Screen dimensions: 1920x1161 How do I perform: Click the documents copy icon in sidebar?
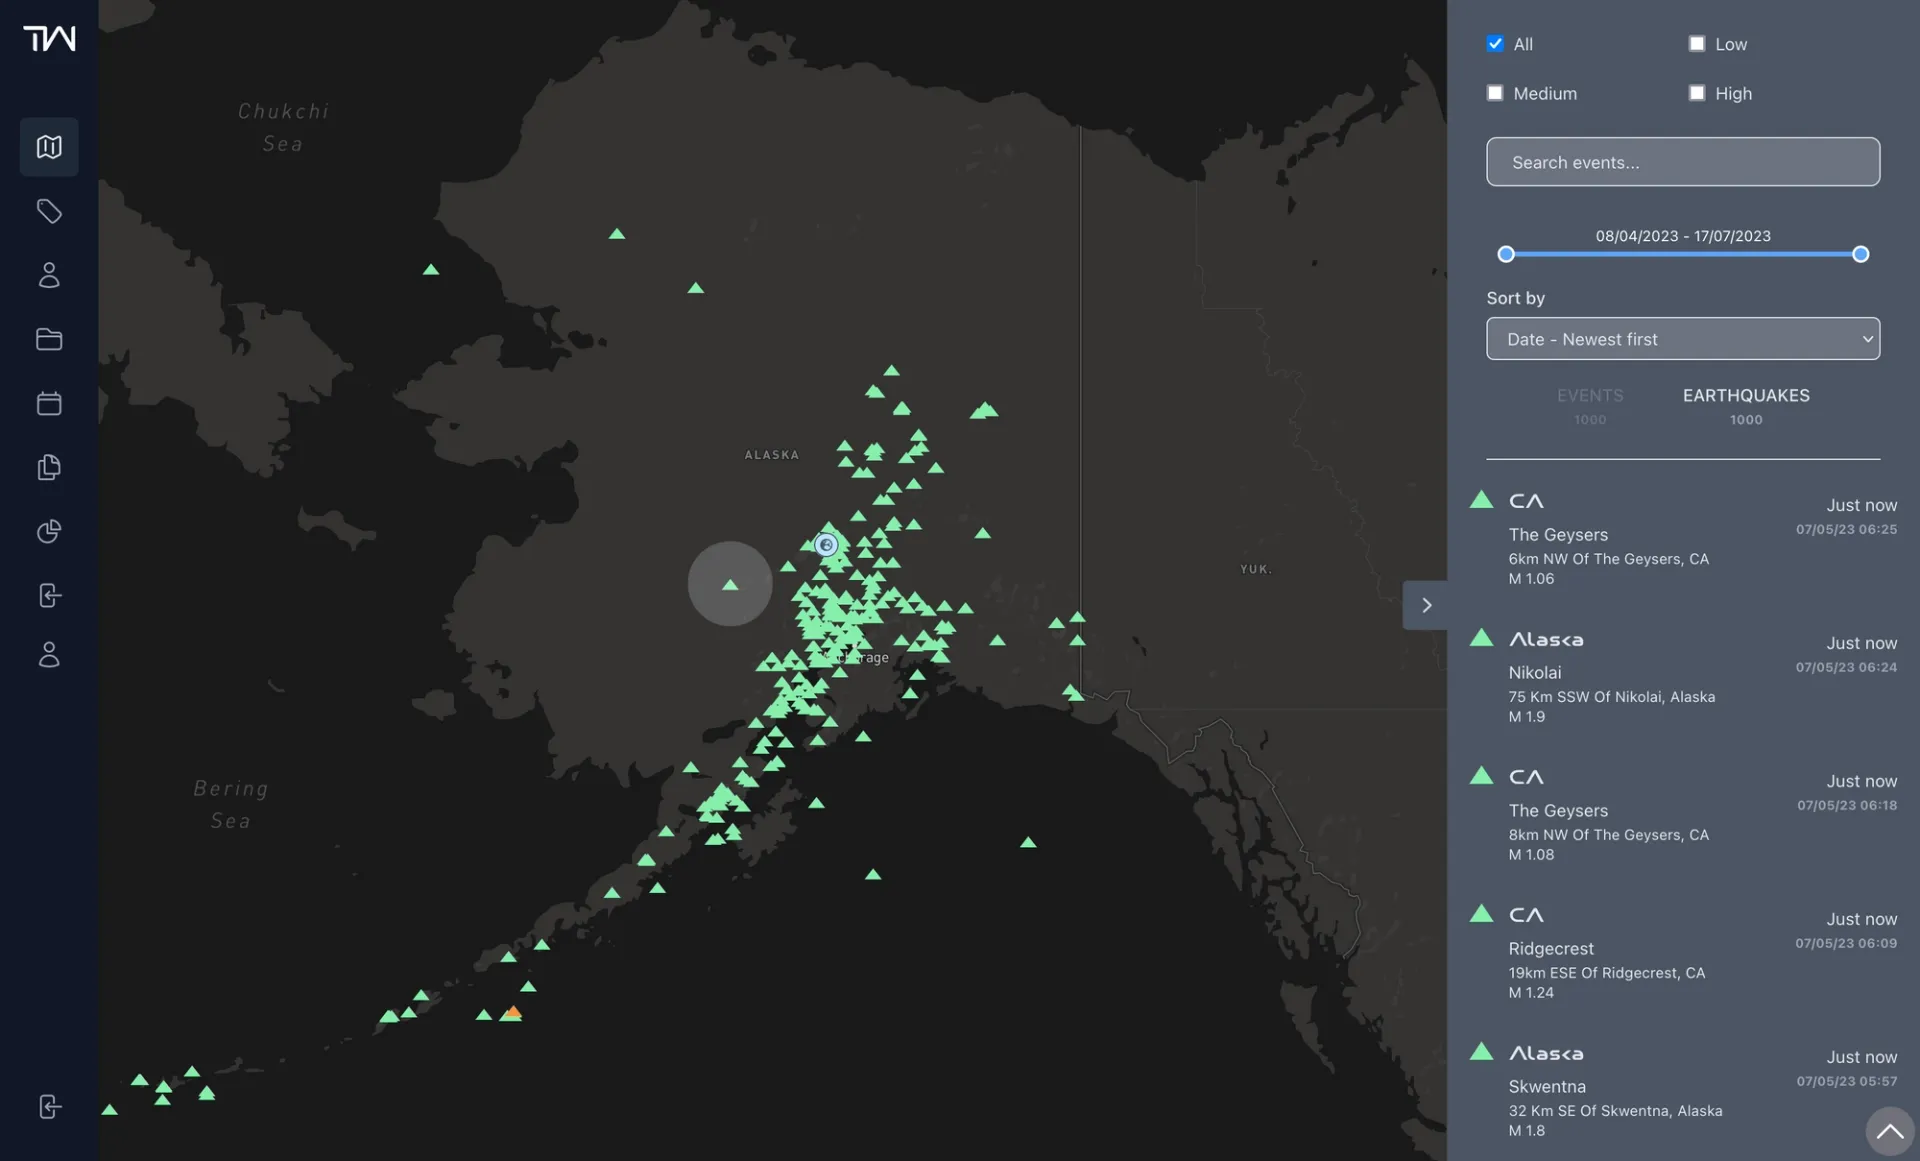point(49,467)
